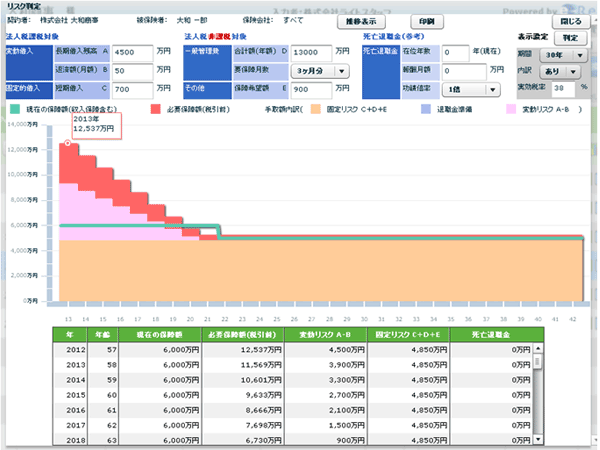Click the 死亡退職金(参考) section heading

click(x=394, y=37)
